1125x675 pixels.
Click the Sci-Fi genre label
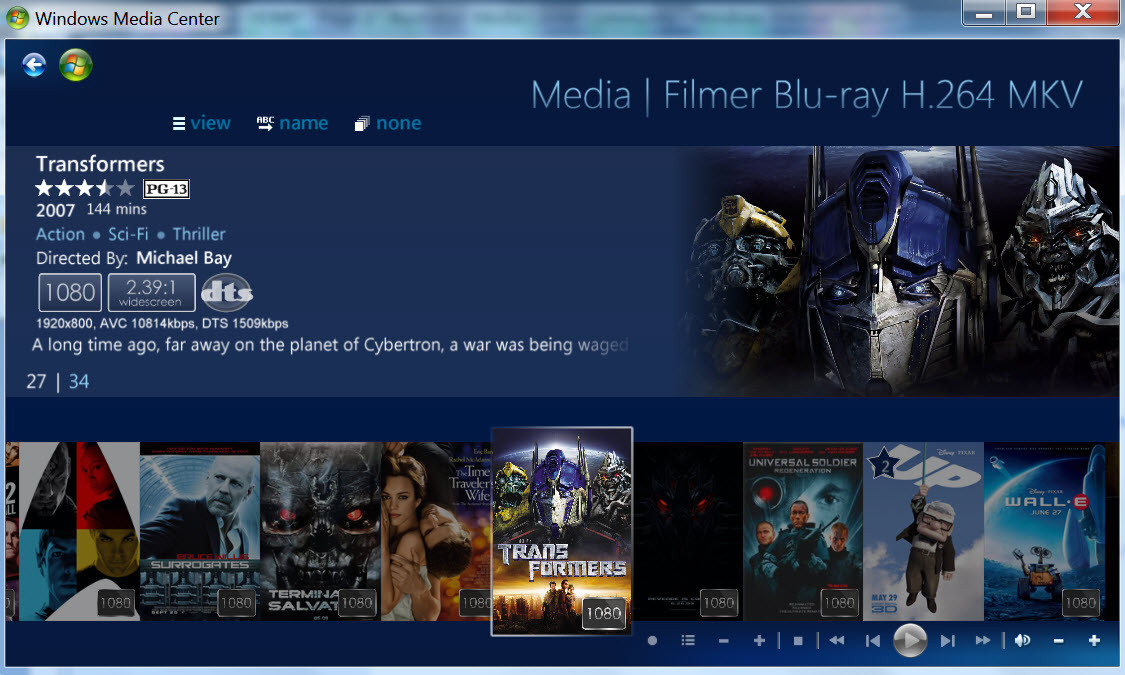[x=128, y=234]
